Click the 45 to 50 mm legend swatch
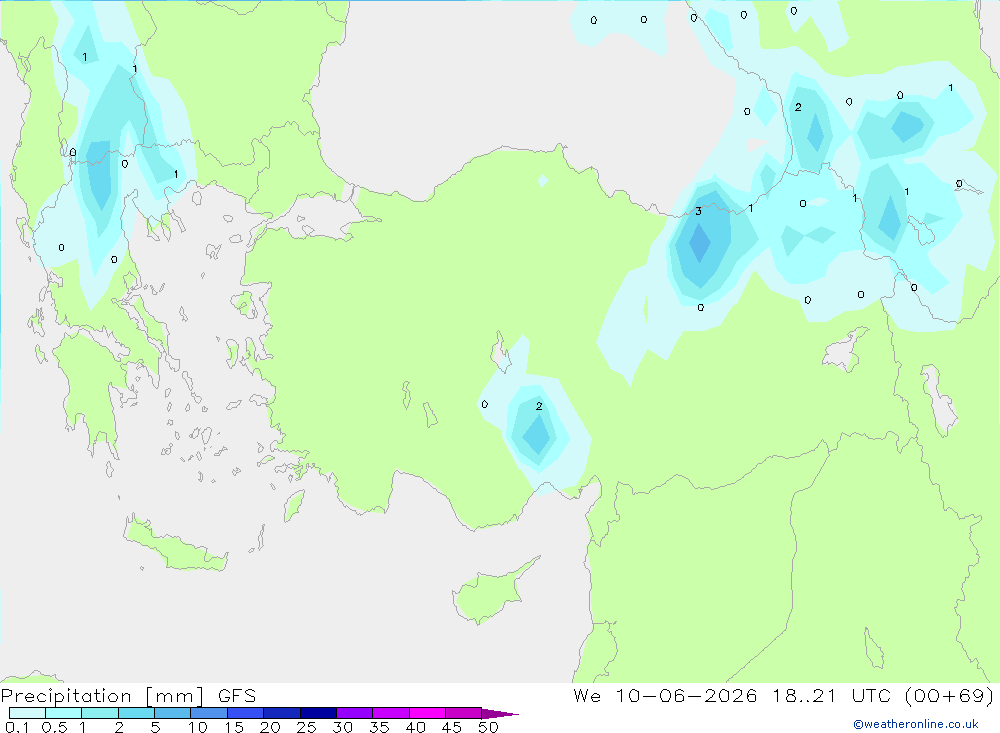 pyautogui.click(x=464, y=713)
